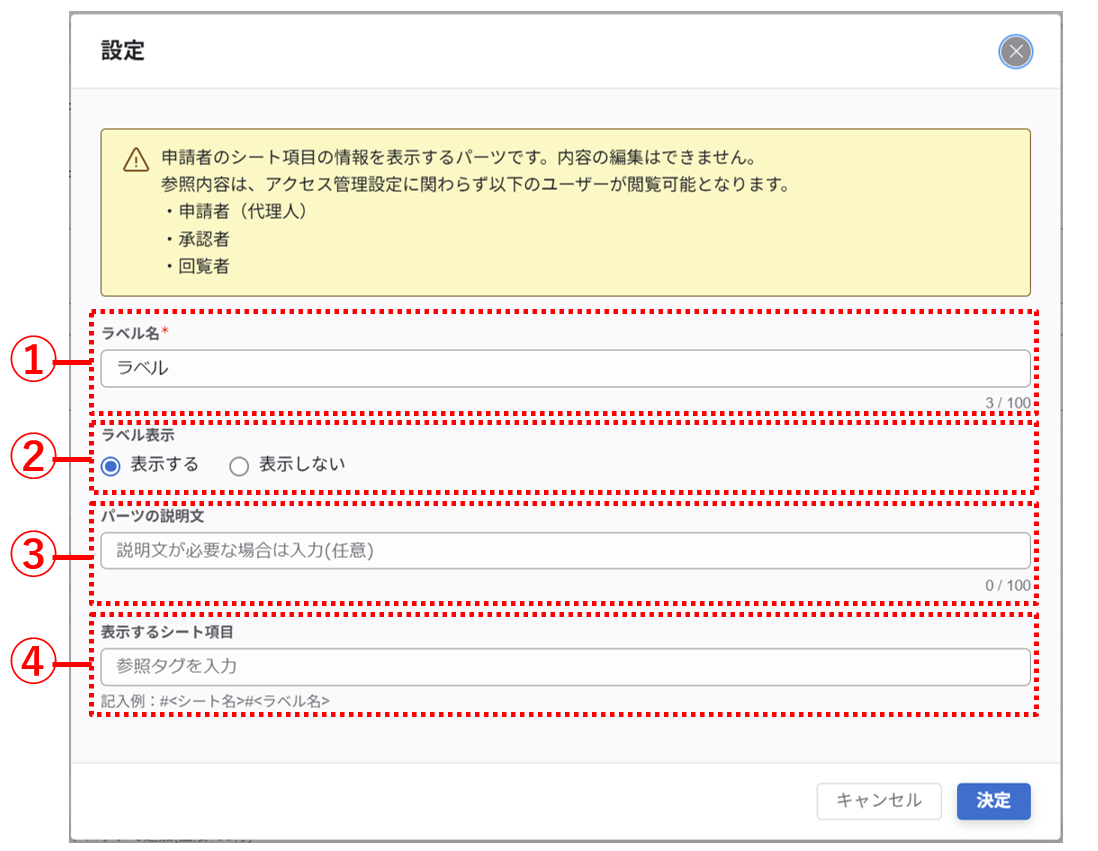Close the 設定 dialog using the X icon

coord(1015,52)
